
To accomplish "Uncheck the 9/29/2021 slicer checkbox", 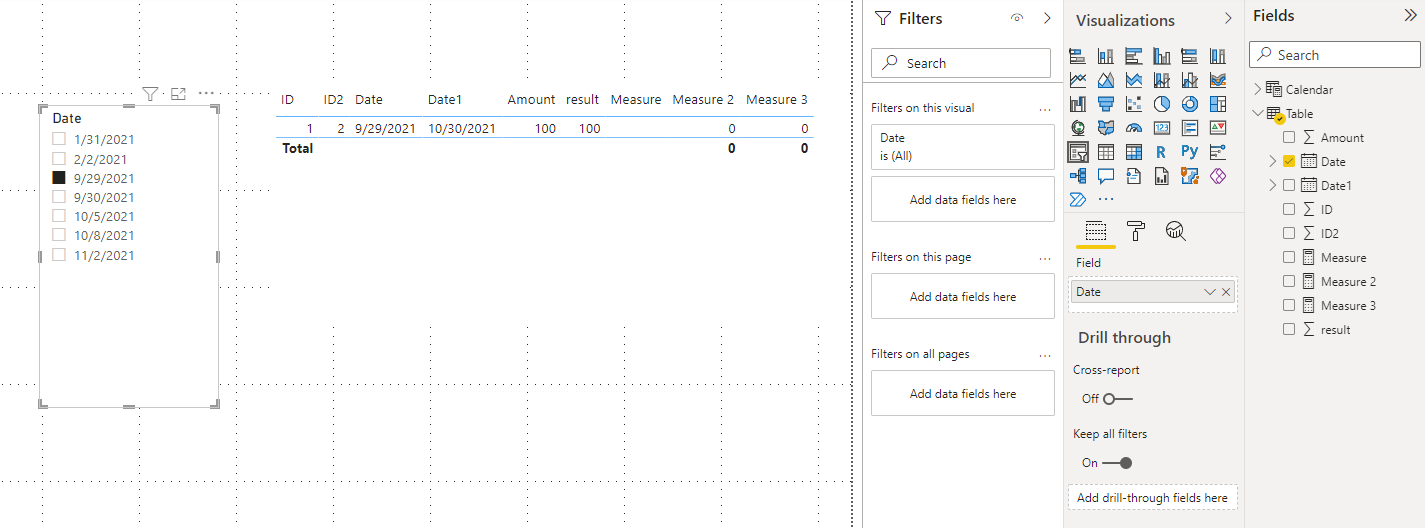I will click(x=59, y=178).
